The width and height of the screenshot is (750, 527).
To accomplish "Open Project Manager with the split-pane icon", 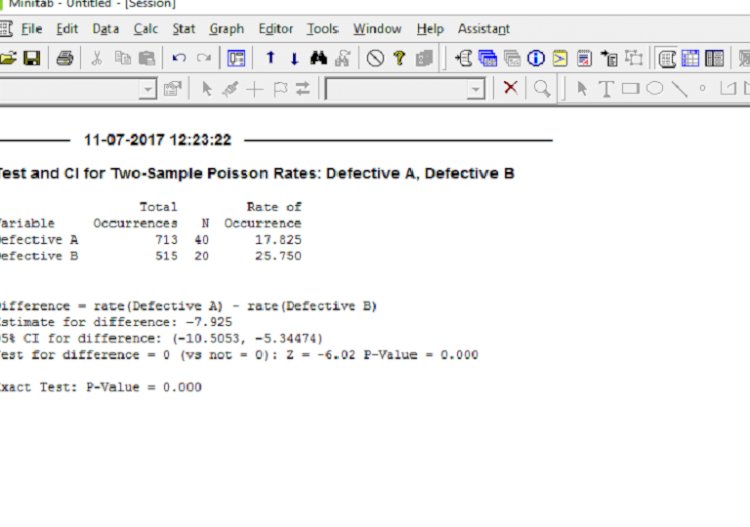I will coord(715,58).
